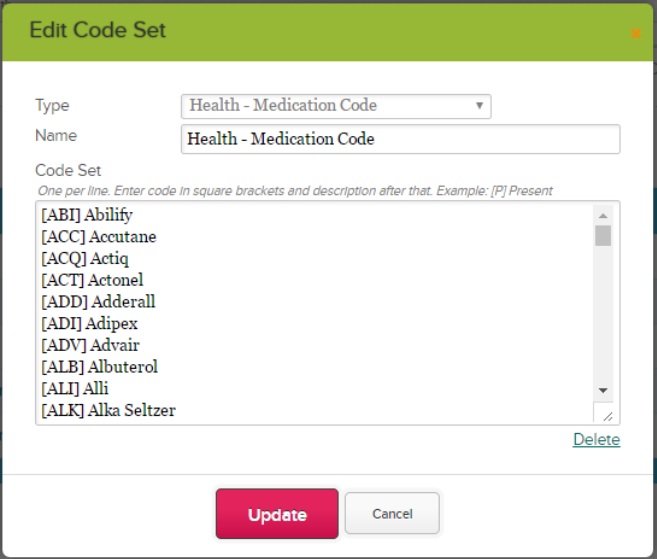657x559 pixels.
Task: Place cursor on the [ACC] Accutane line
Action: point(98,237)
